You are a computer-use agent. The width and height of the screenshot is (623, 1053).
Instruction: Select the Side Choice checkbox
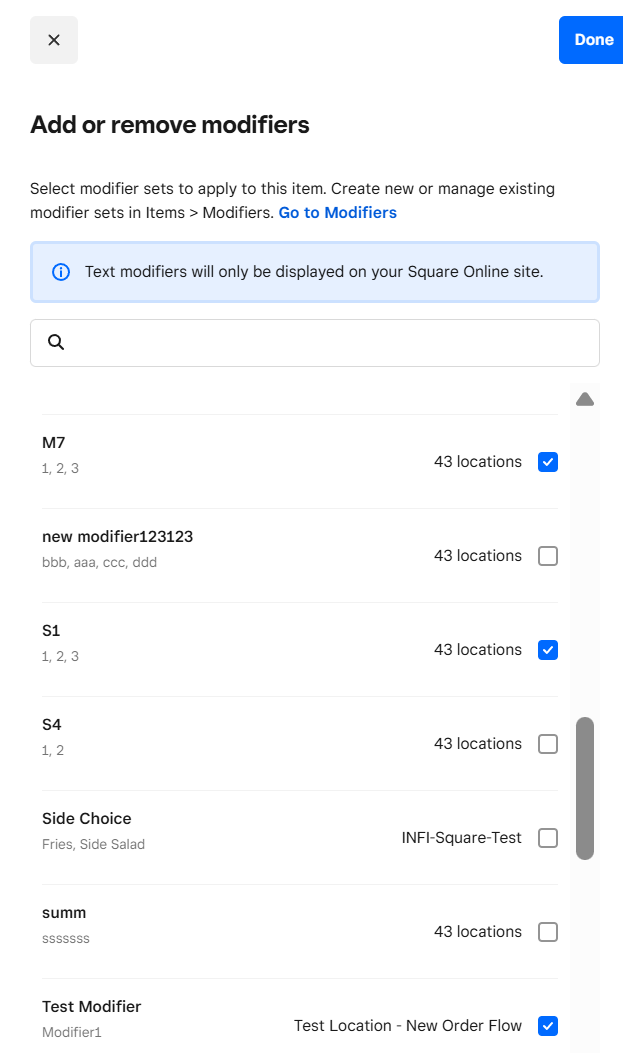(x=548, y=838)
